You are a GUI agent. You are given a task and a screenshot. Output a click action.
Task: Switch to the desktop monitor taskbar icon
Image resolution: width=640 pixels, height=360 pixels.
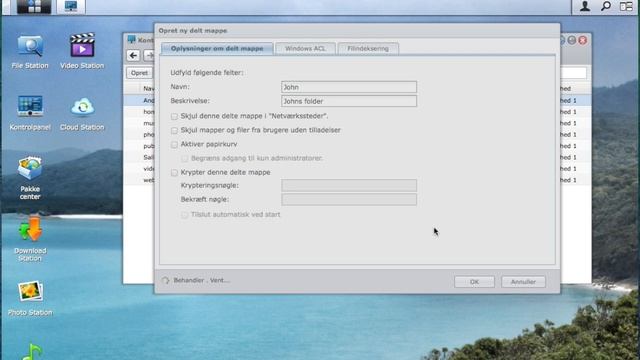point(71,7)
